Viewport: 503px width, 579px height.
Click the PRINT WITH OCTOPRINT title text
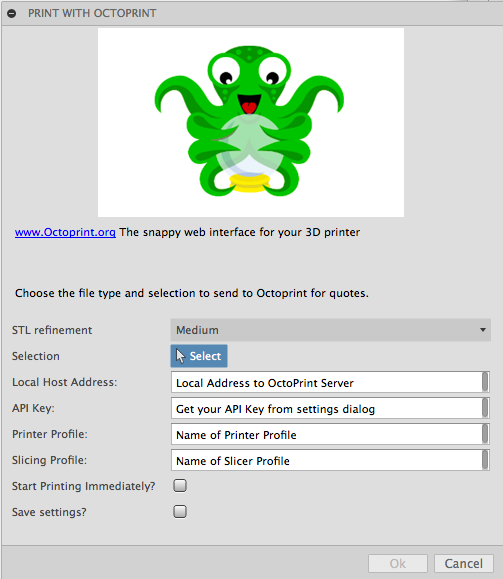tap(92, 13)
